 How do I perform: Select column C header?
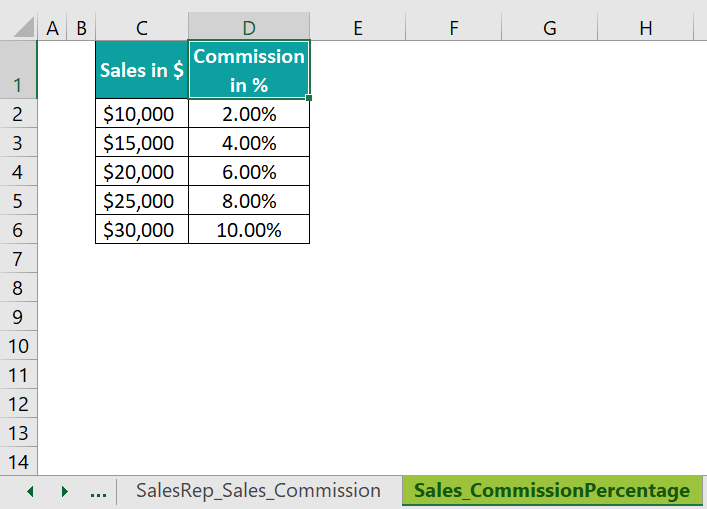click(x=142, y=28)
